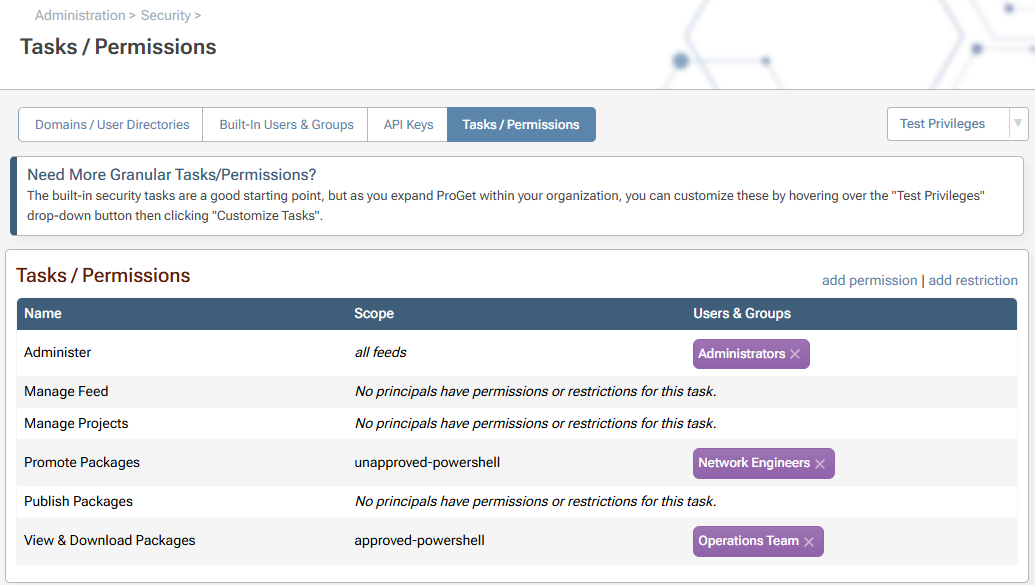Click Manage Projects' no principals message
This screenshot has width=1035, height=585.
pyautogui.click(x=535, y=423)
